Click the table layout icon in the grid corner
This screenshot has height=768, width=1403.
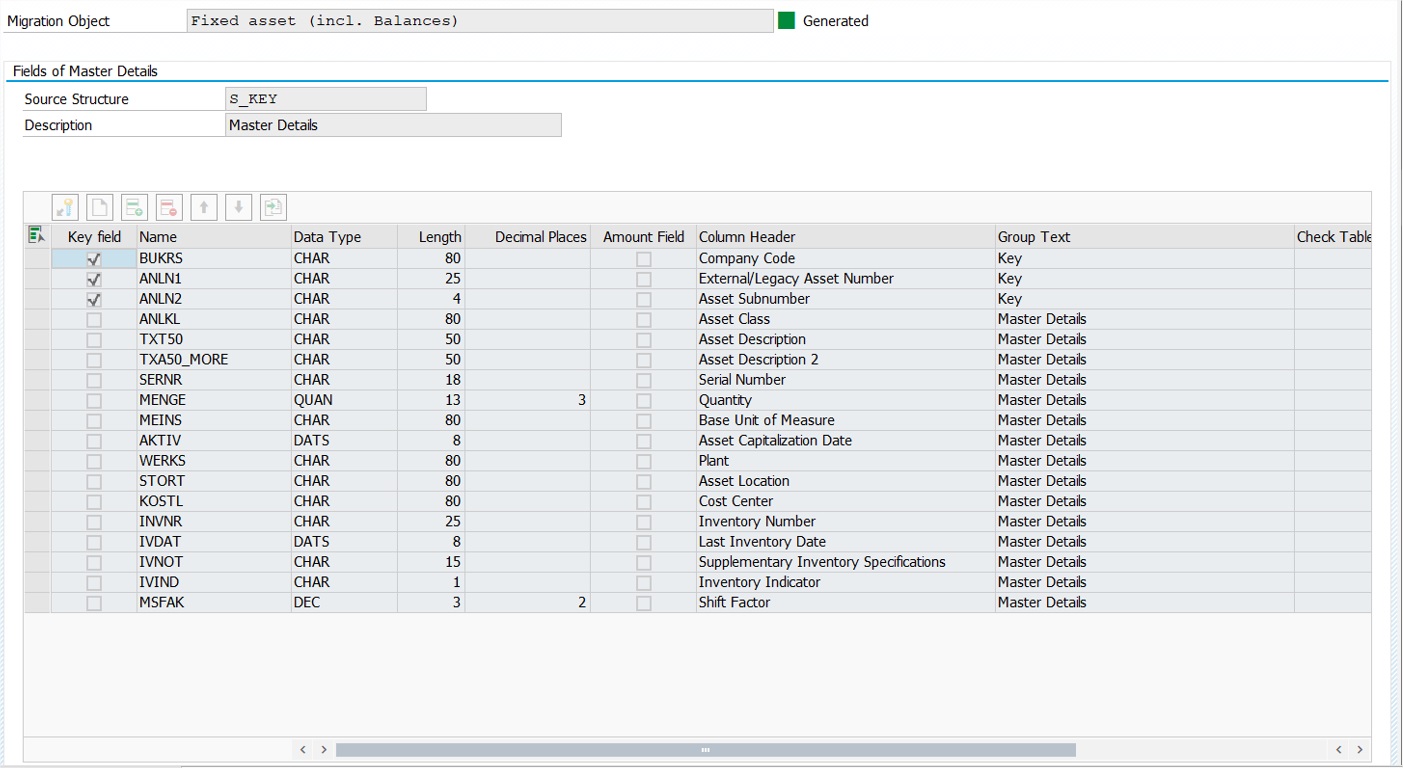(x=37, y=236)
